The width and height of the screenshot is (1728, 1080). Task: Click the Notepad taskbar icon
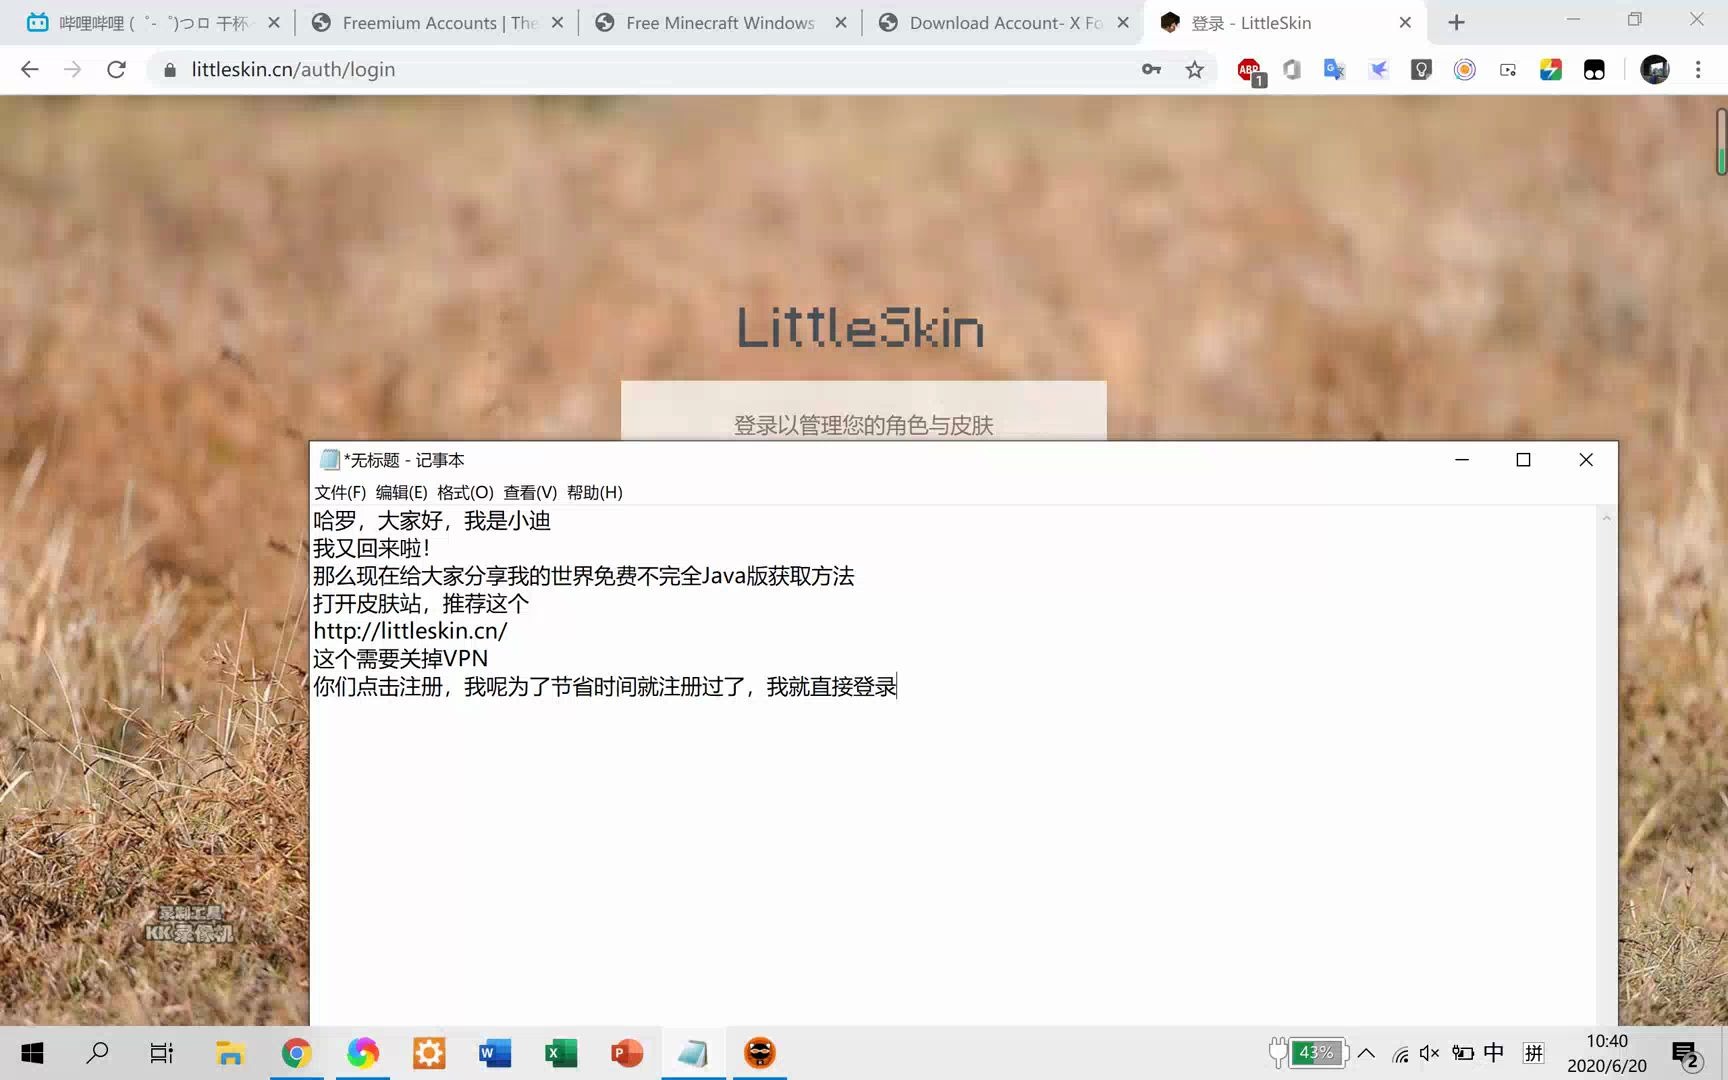[x=693, y=1053]
